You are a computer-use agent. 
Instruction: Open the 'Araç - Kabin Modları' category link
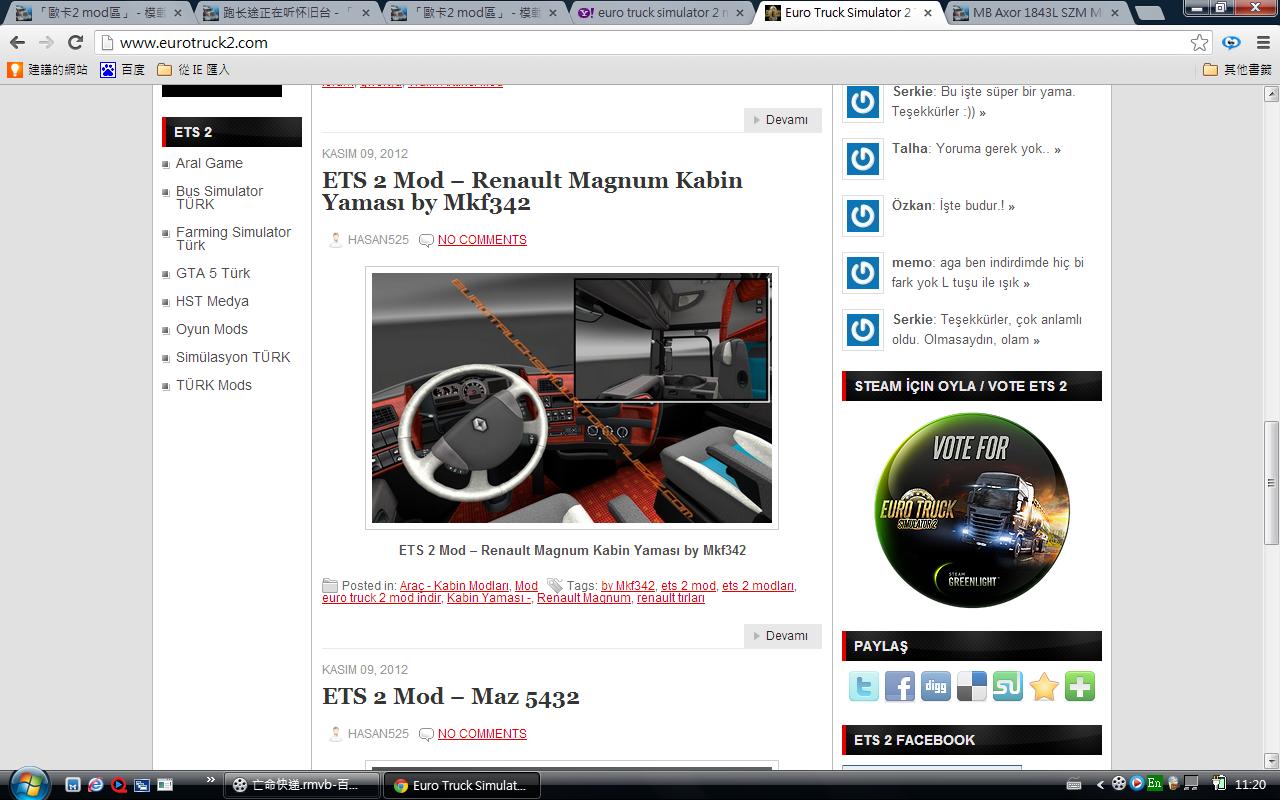[454, 586]
